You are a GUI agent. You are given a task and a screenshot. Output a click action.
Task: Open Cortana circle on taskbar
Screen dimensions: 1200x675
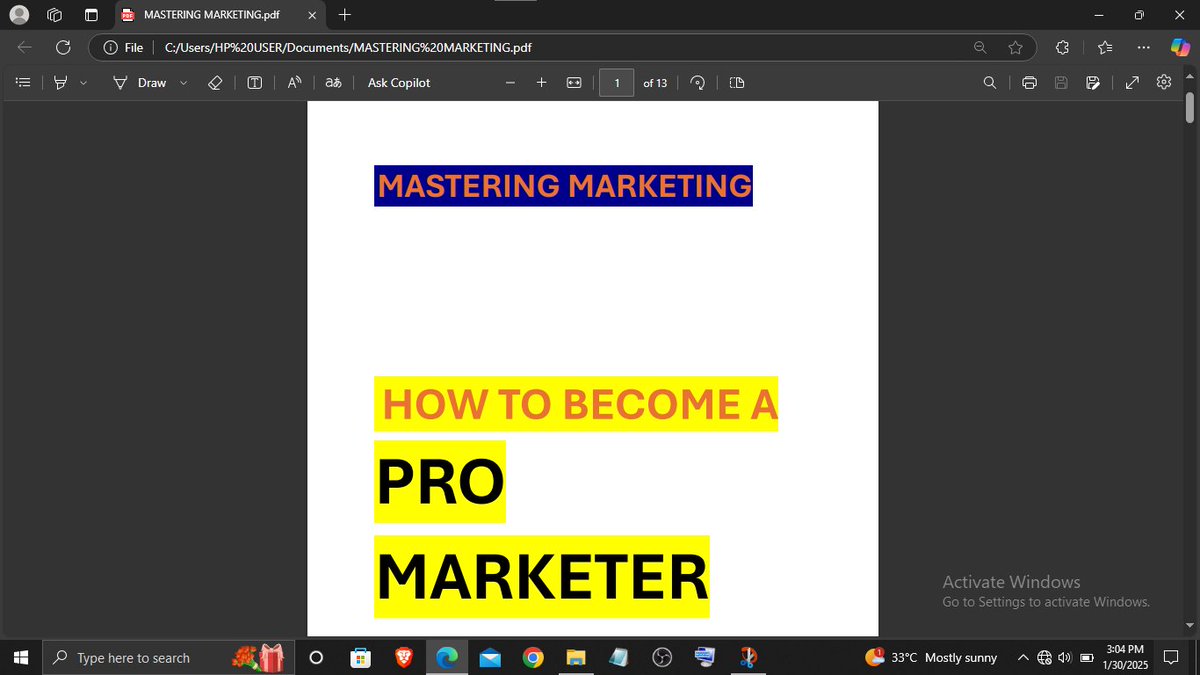316,657
